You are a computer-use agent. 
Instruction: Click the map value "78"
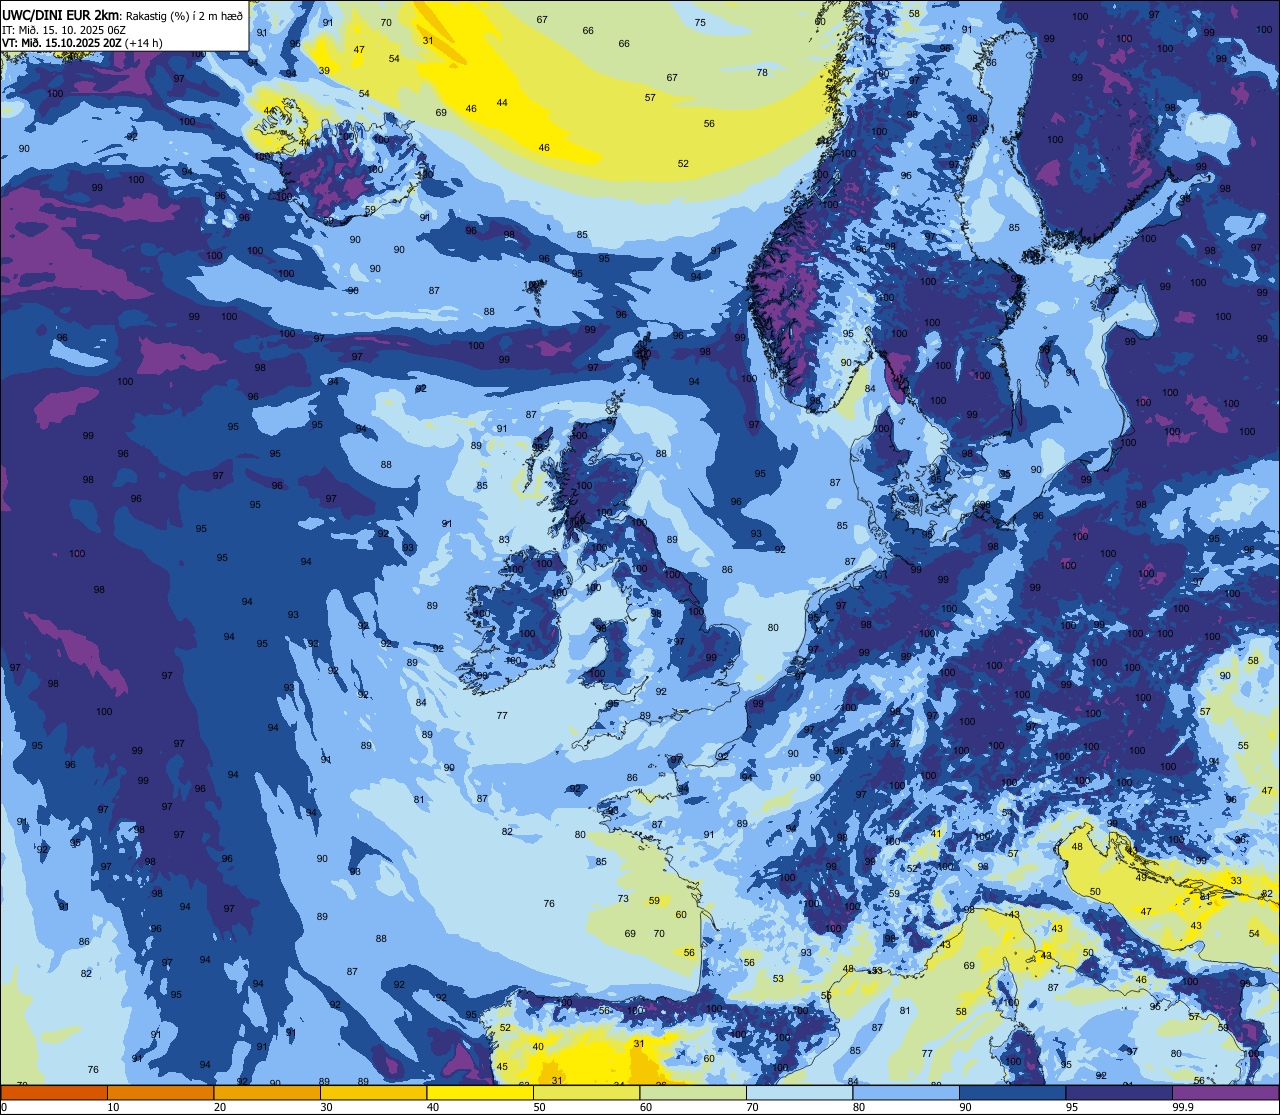762,72
